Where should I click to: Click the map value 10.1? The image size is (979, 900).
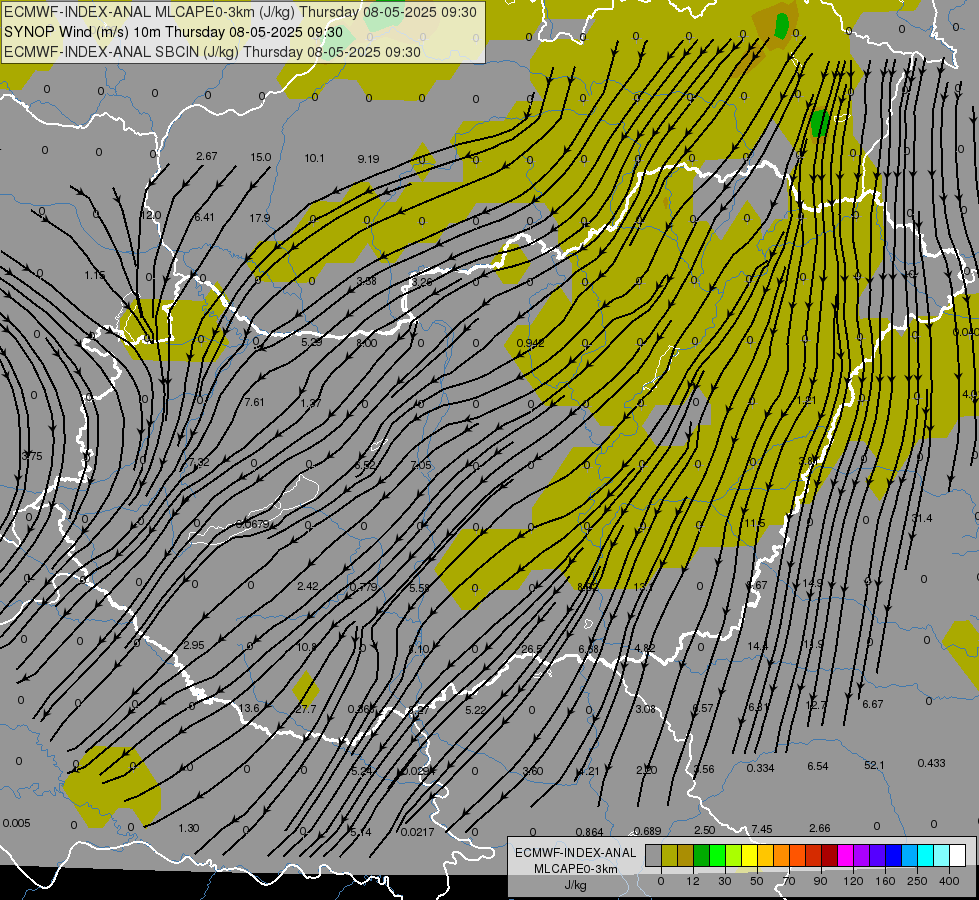coord(314,159)
